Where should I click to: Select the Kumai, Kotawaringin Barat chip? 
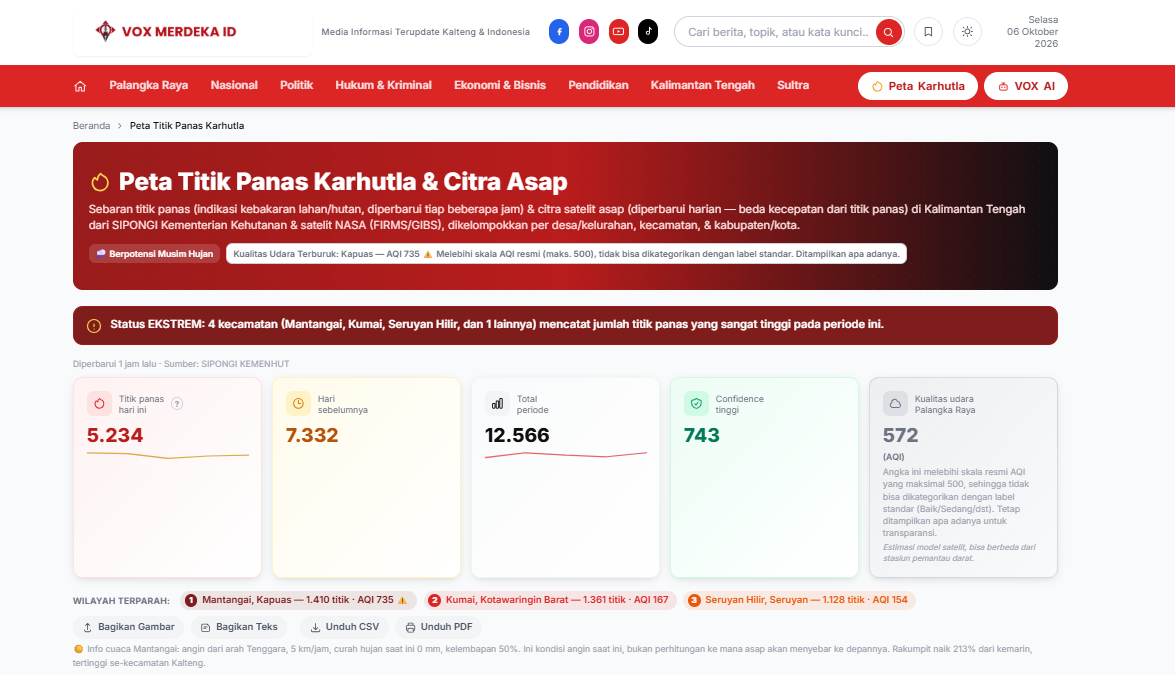tap(551, 600)
